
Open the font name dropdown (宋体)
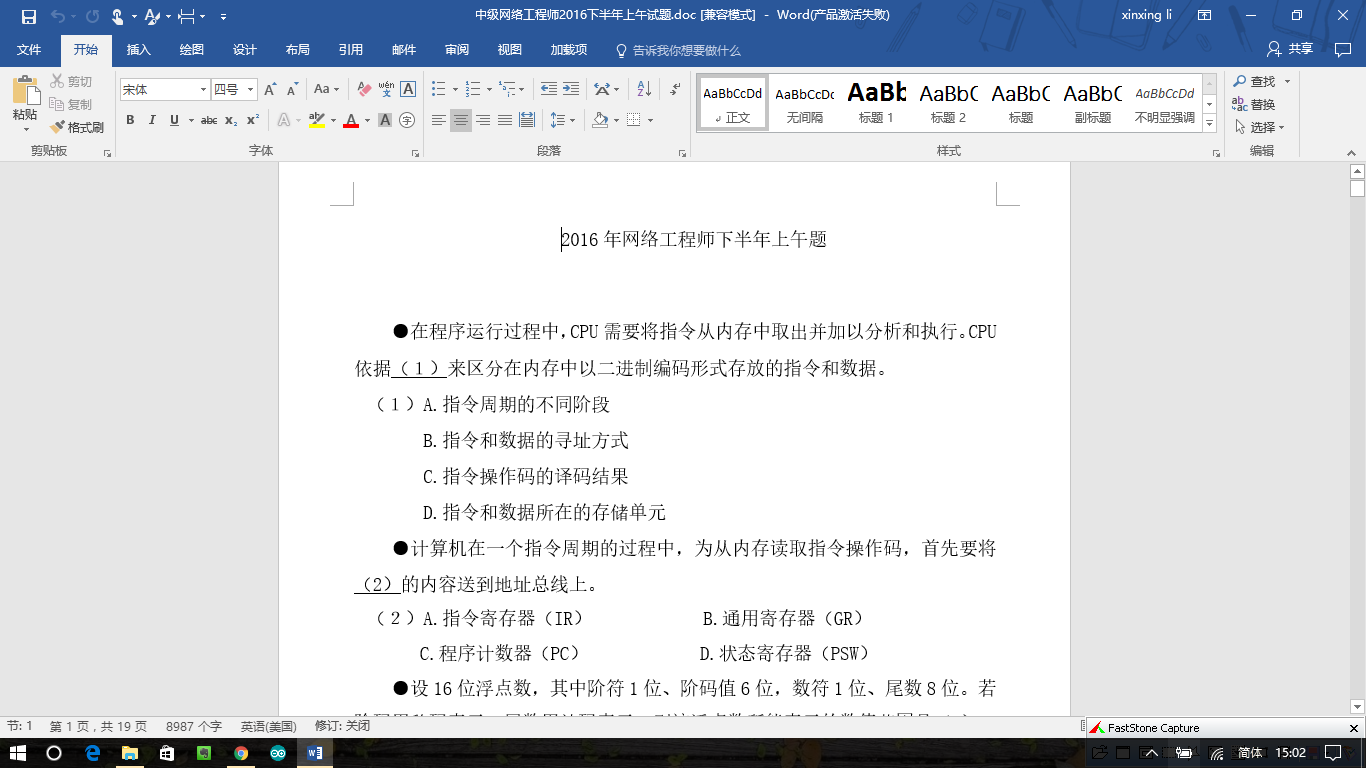[203, 90]
